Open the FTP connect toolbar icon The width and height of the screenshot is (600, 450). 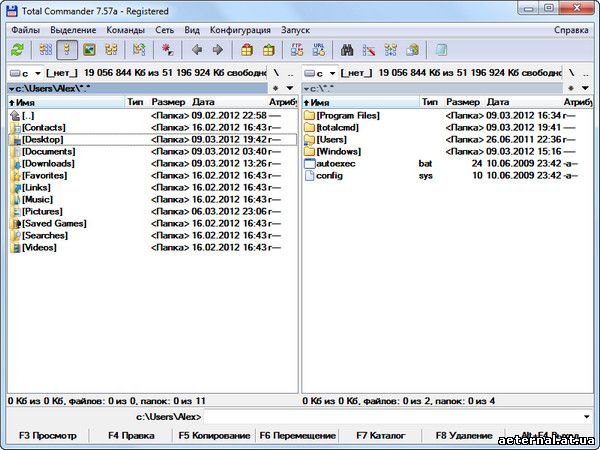point(297,50)
